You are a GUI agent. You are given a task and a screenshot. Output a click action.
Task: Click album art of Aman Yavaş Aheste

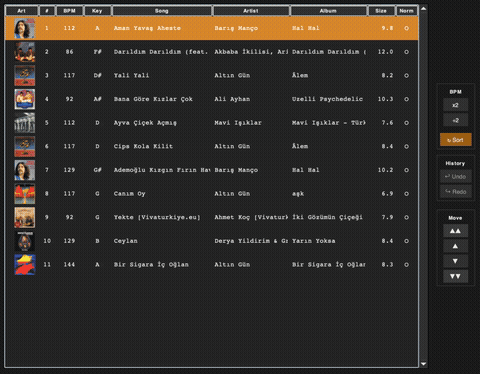(25, 28)
